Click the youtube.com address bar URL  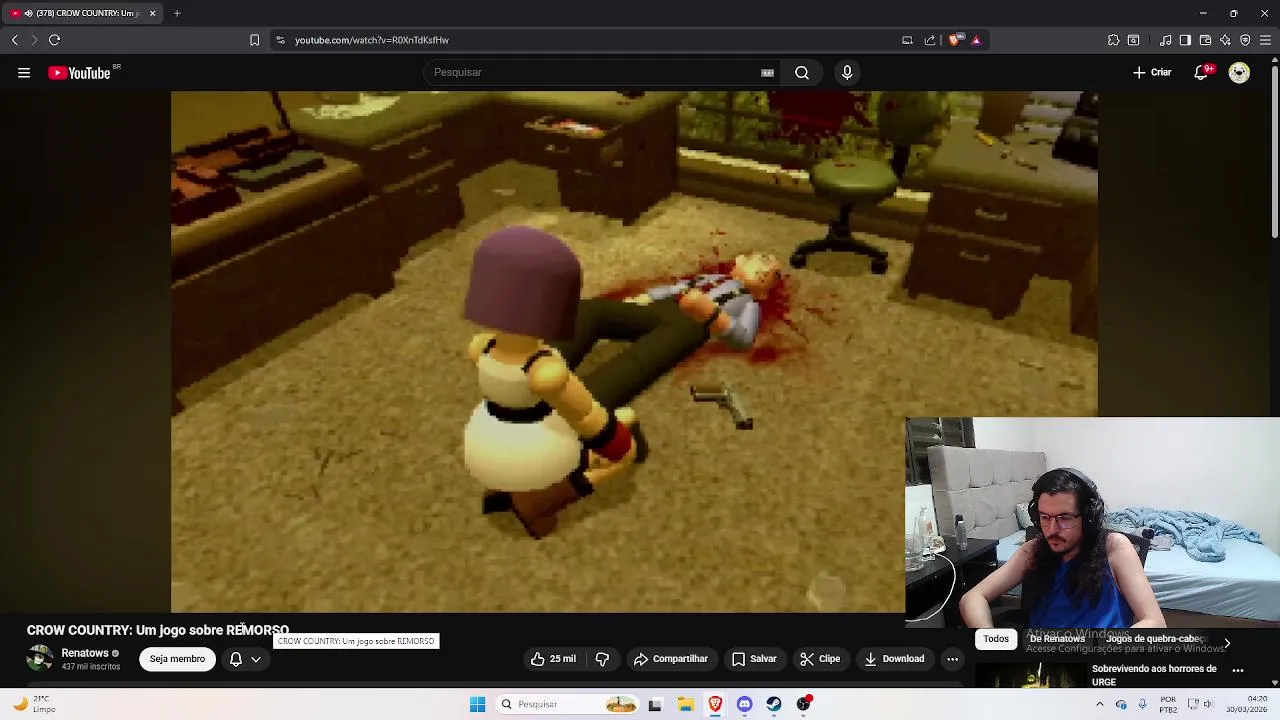(371, 40)
